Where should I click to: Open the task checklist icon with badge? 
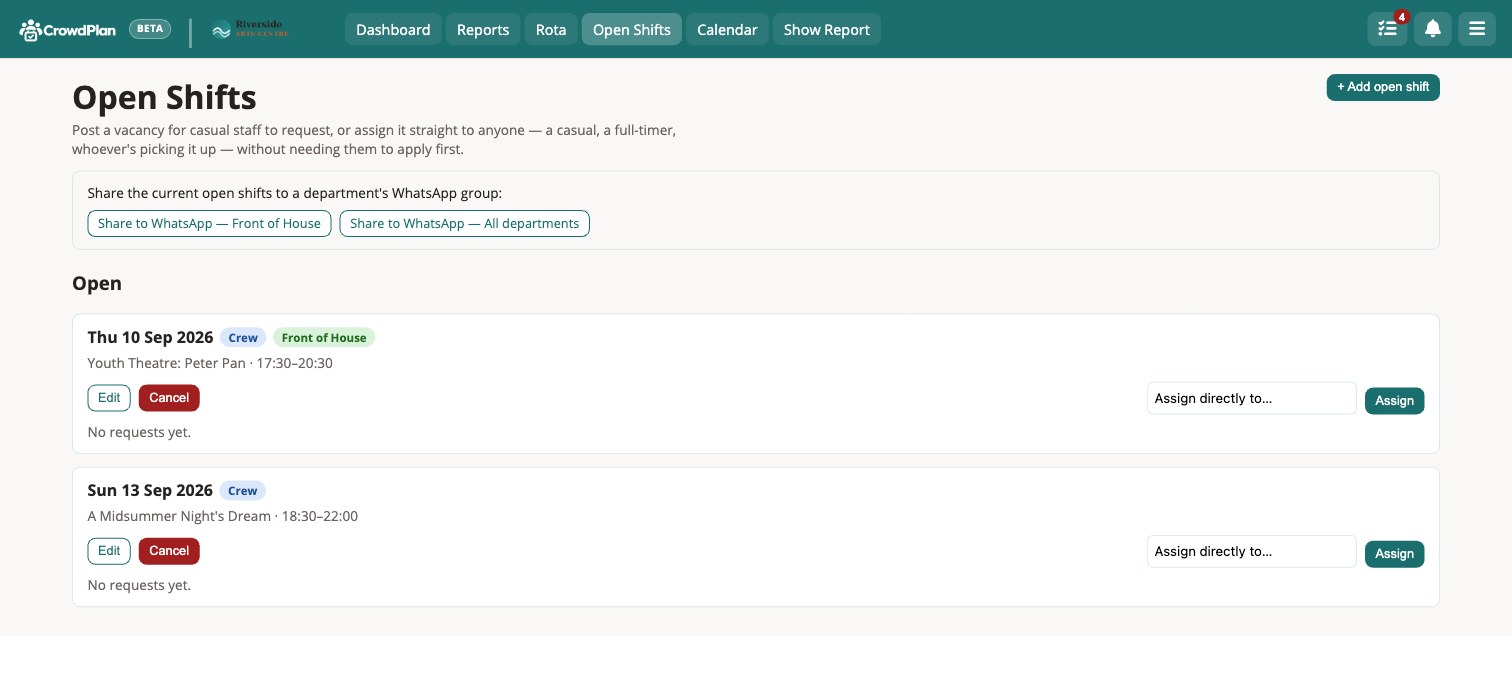tap(1387, 29)
